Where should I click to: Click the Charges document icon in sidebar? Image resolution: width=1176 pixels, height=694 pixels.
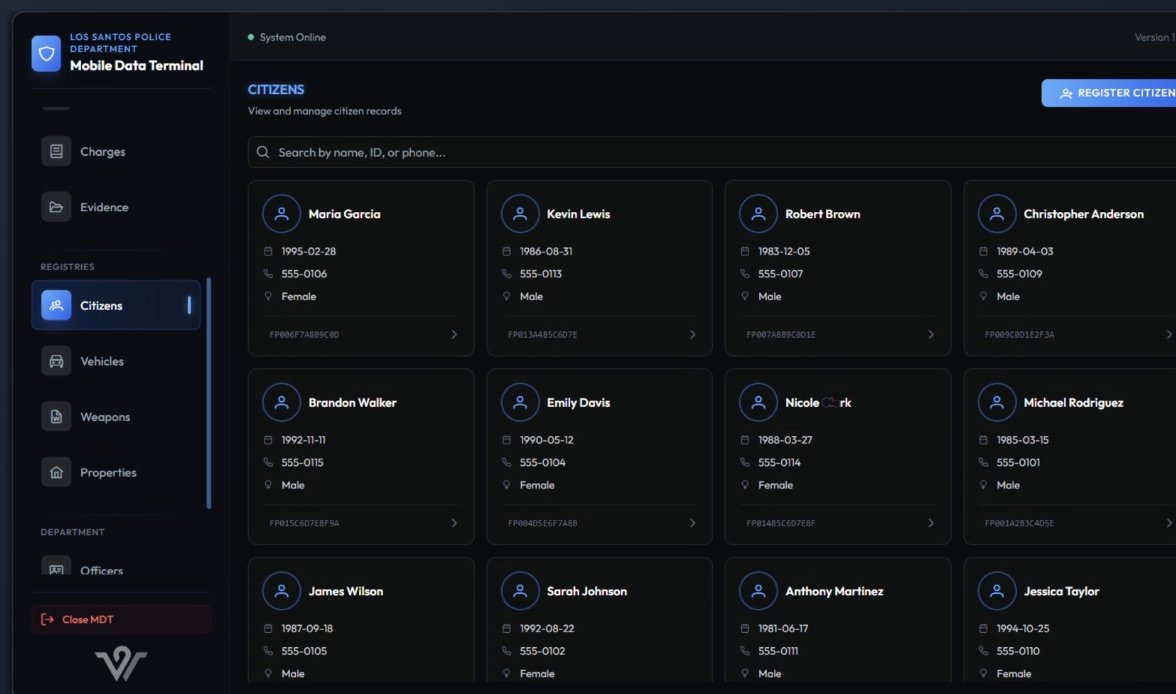[56, 152]
